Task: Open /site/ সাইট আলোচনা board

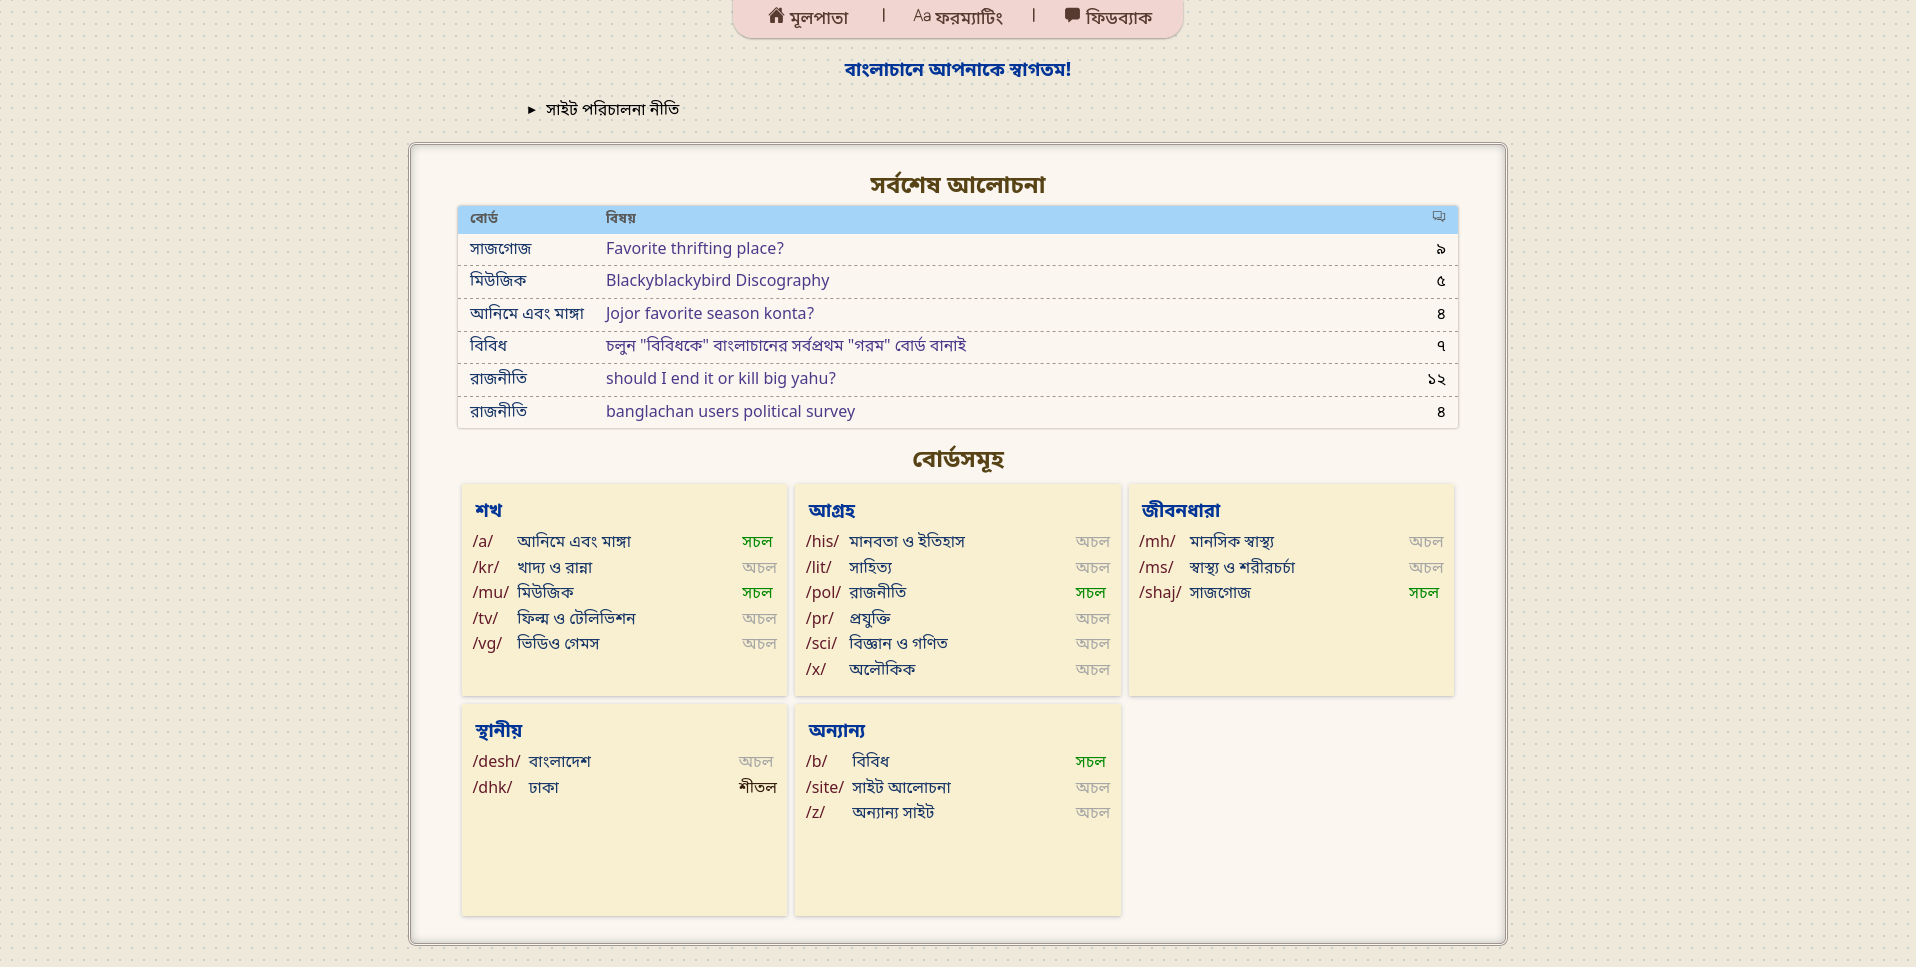Action: point(901,787)
